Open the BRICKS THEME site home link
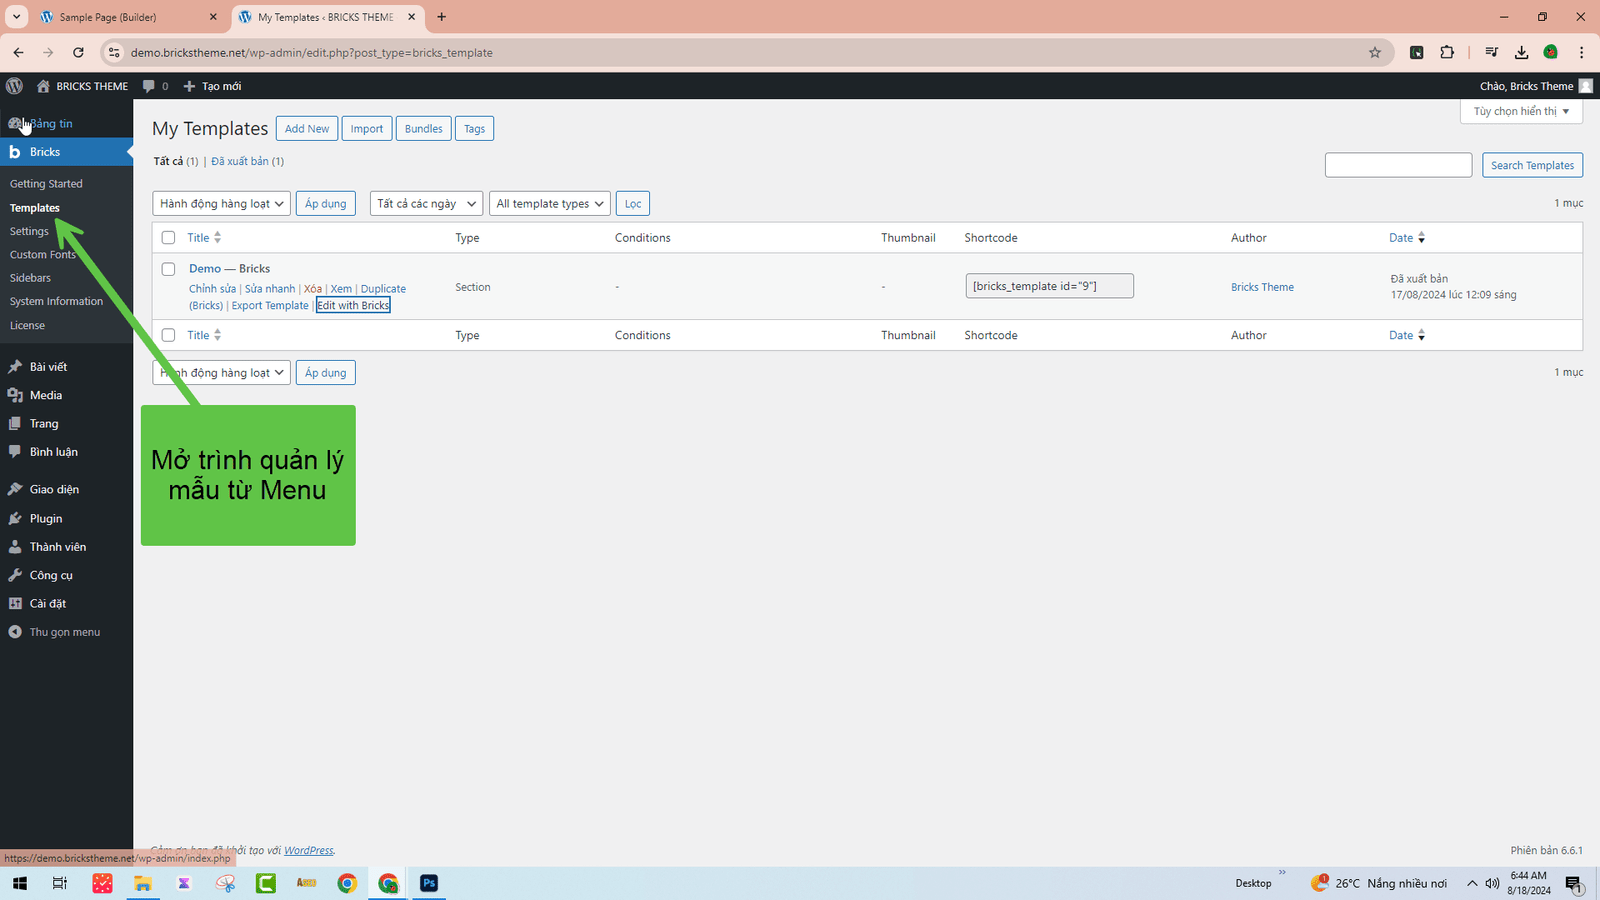 (x=83, y=86)
